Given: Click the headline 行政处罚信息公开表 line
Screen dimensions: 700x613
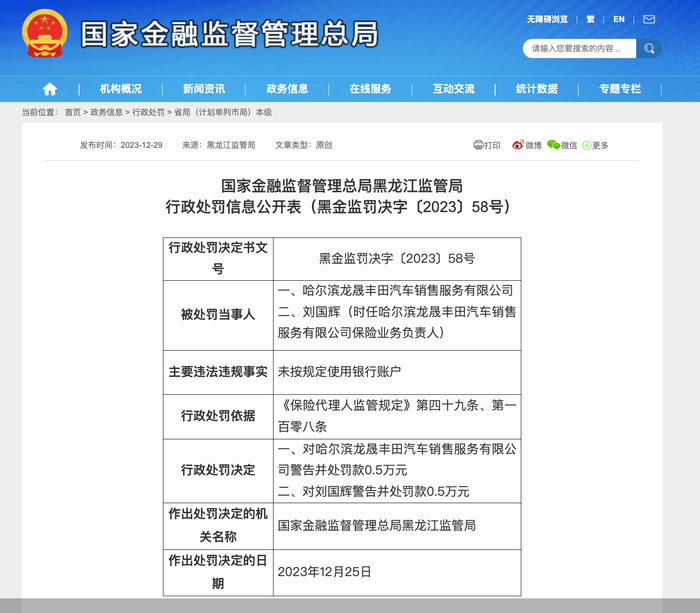Looking at the screenshot, I should 338,207.
